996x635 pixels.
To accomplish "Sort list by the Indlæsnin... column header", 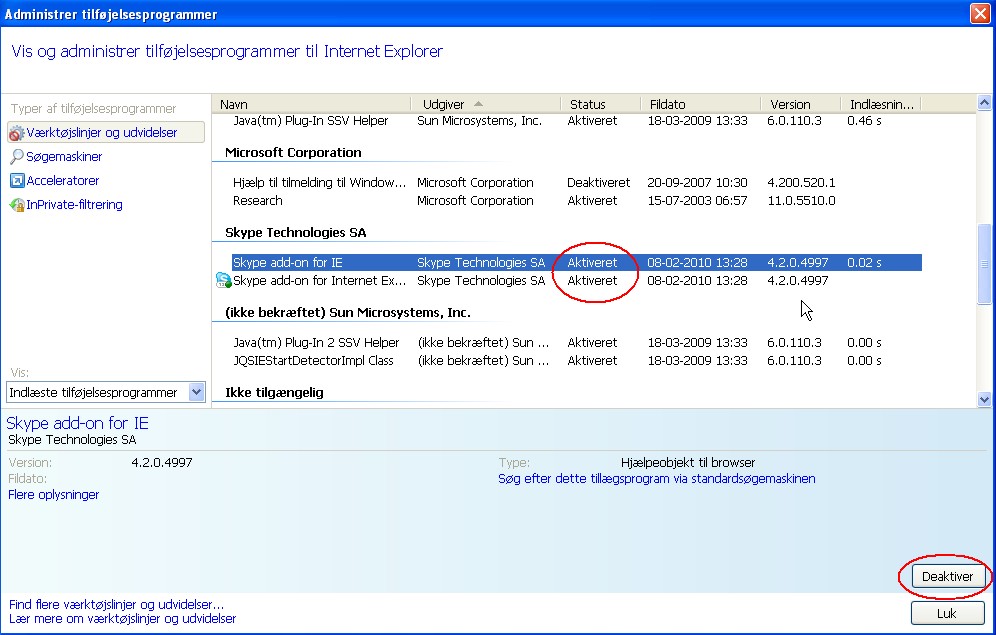I will tap(882, 104).
